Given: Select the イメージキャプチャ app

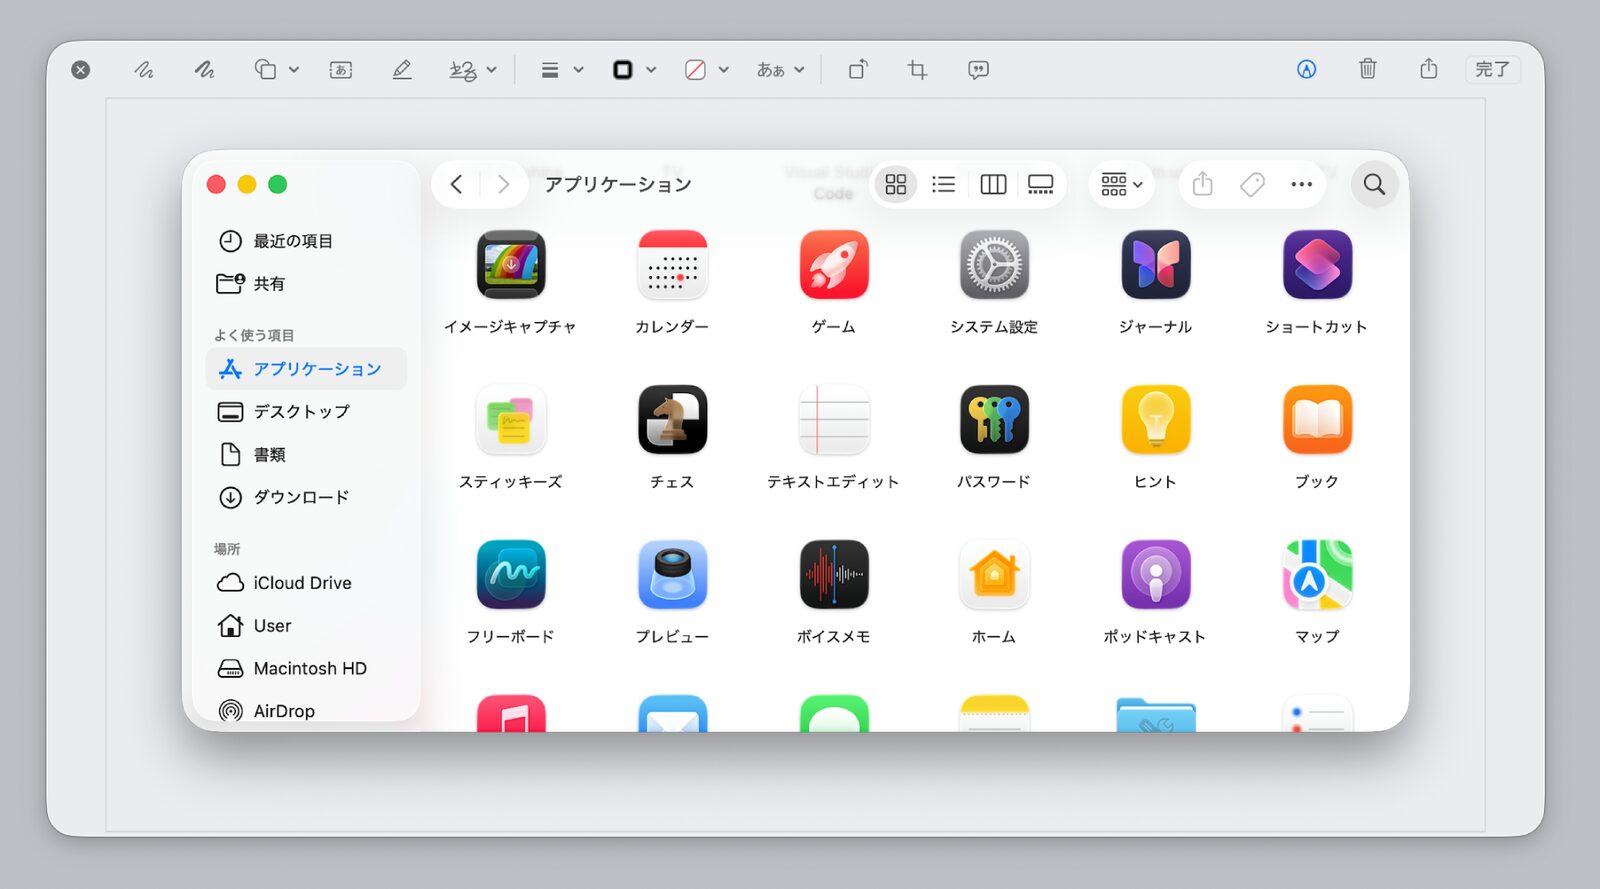Looking at the screenshot, I should [511, 265].
